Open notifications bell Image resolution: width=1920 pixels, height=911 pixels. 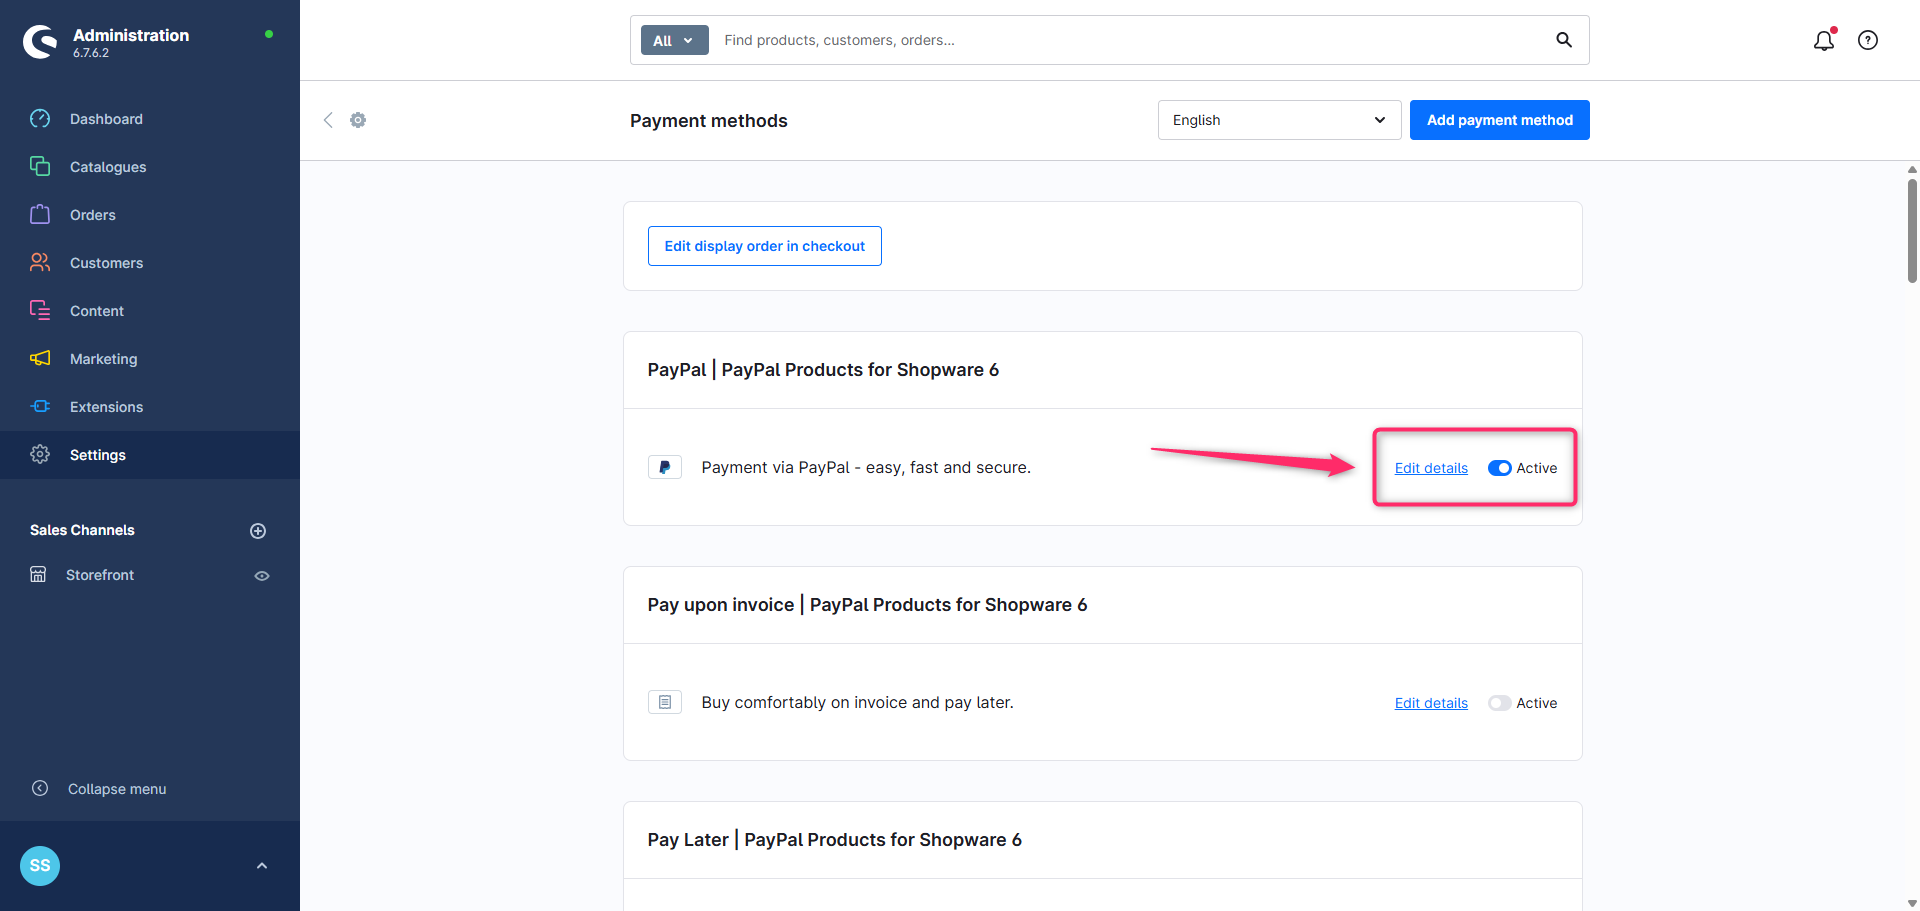tap(1824, 40)
